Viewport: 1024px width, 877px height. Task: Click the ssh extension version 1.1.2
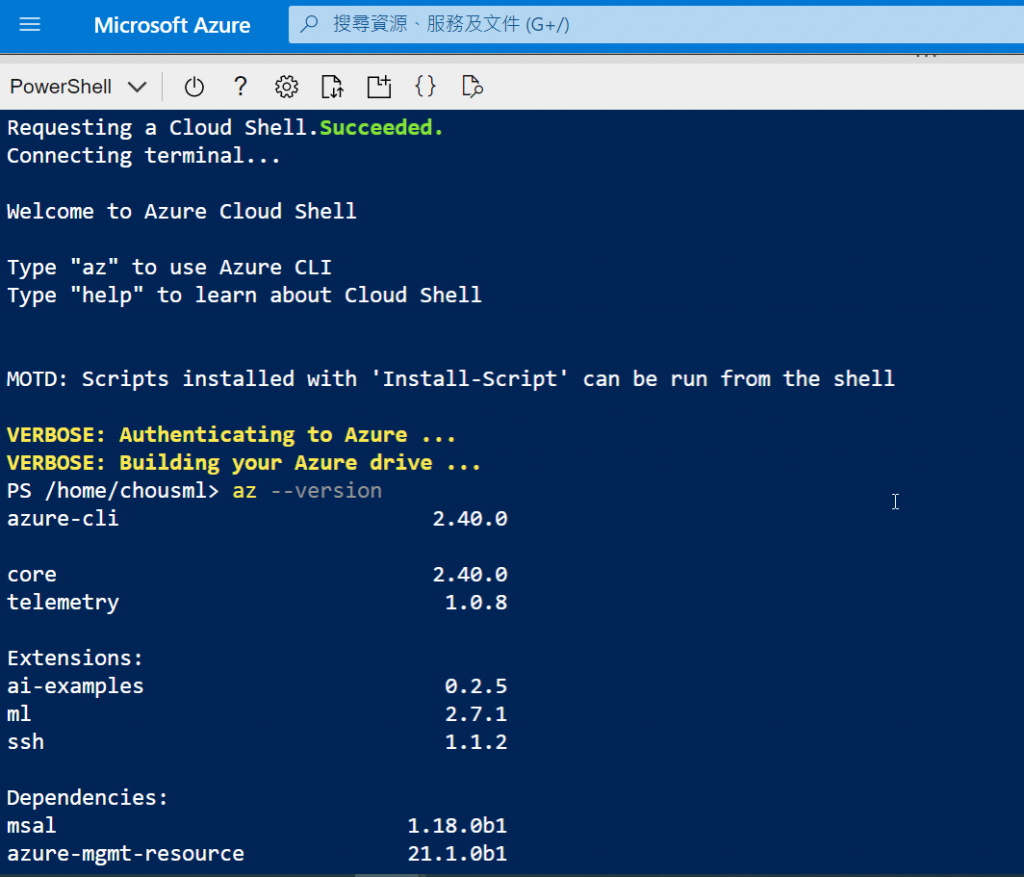(475, 742)
